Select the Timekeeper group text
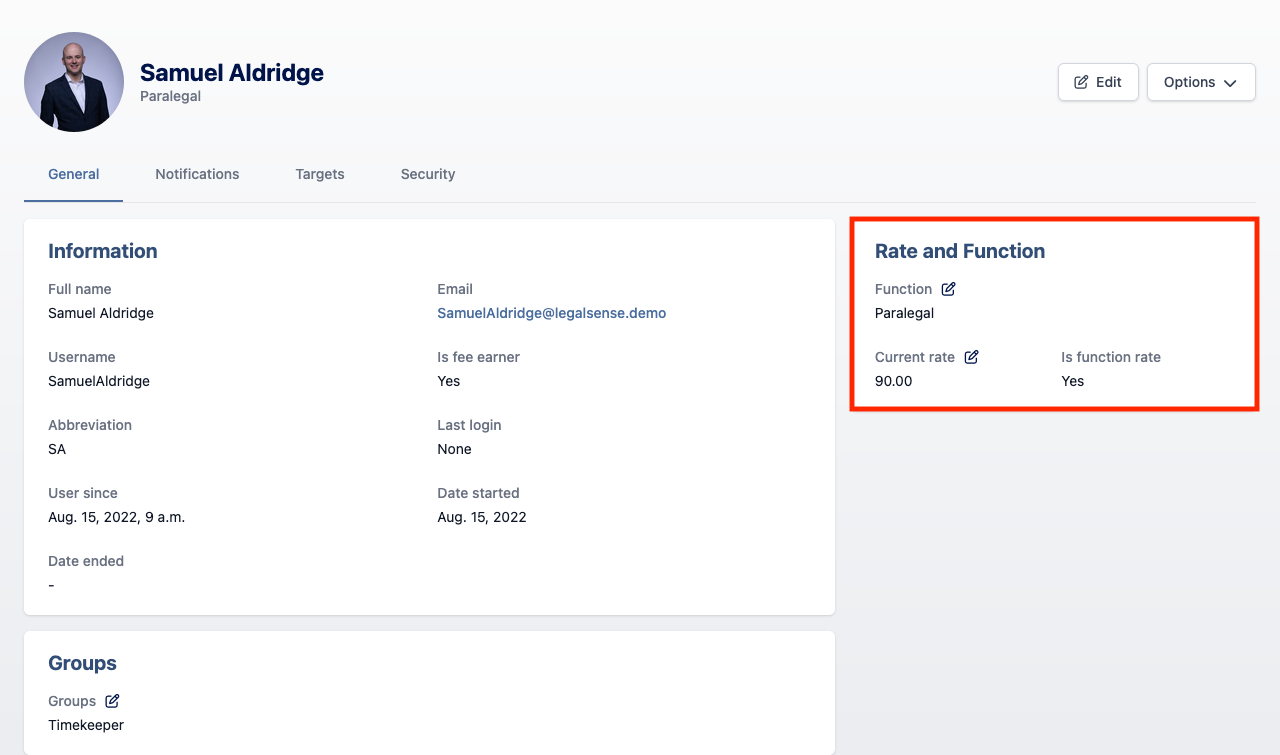Screen dimensions: 1280x755 click(86, 725)
